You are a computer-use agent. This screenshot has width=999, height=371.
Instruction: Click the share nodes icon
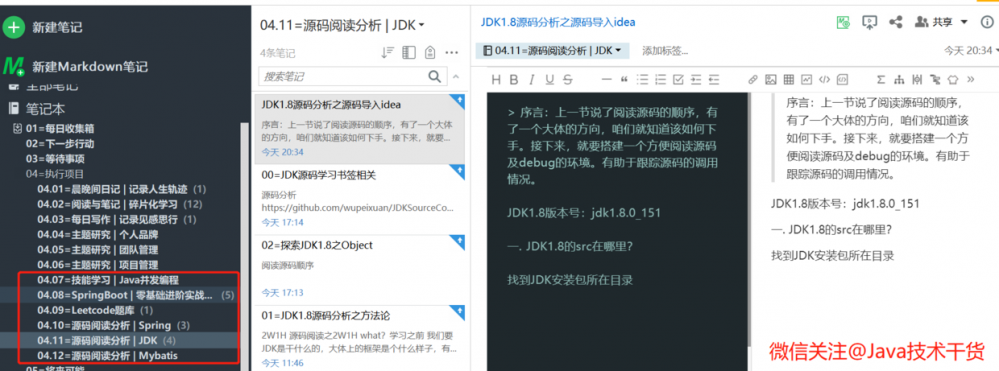click(x=896, y=22)
